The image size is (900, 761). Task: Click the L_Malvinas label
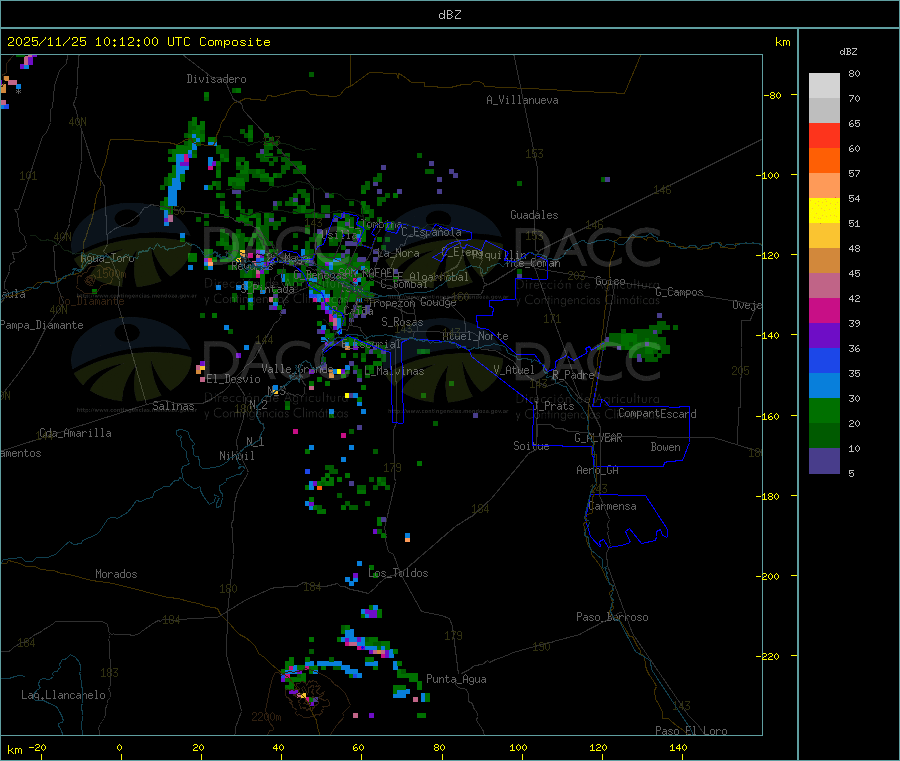click(x=394, y=371)
